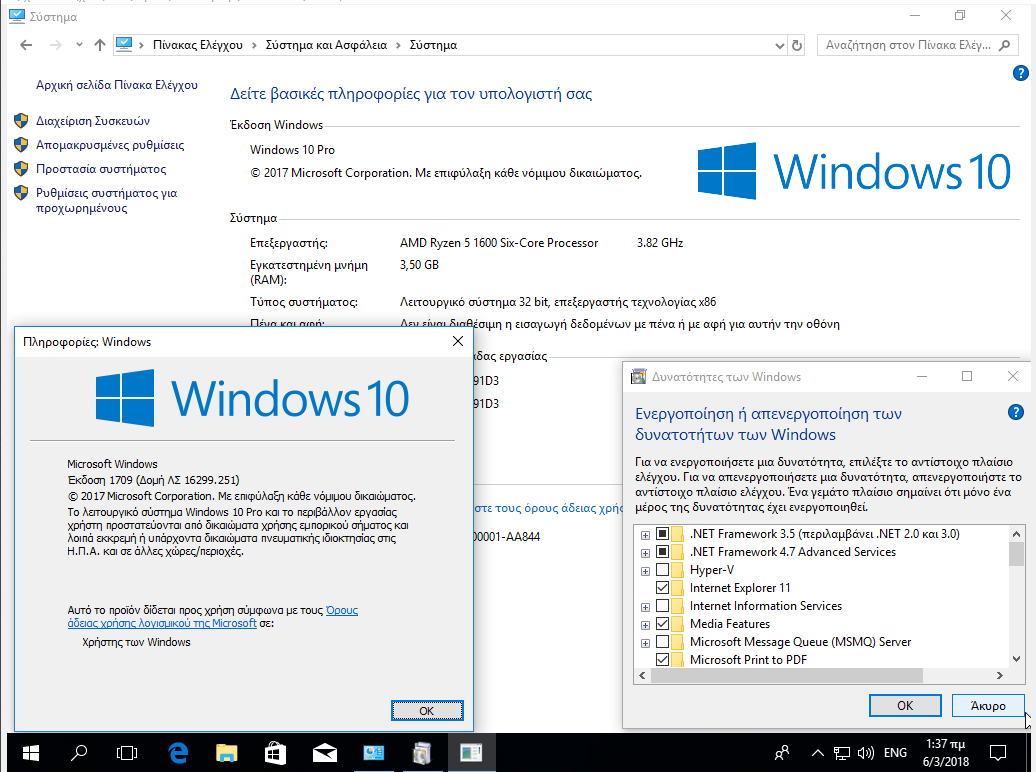
Task: Open Ρυθμίσεις συστήματος για προχωρημένους link
Action: 106,200
